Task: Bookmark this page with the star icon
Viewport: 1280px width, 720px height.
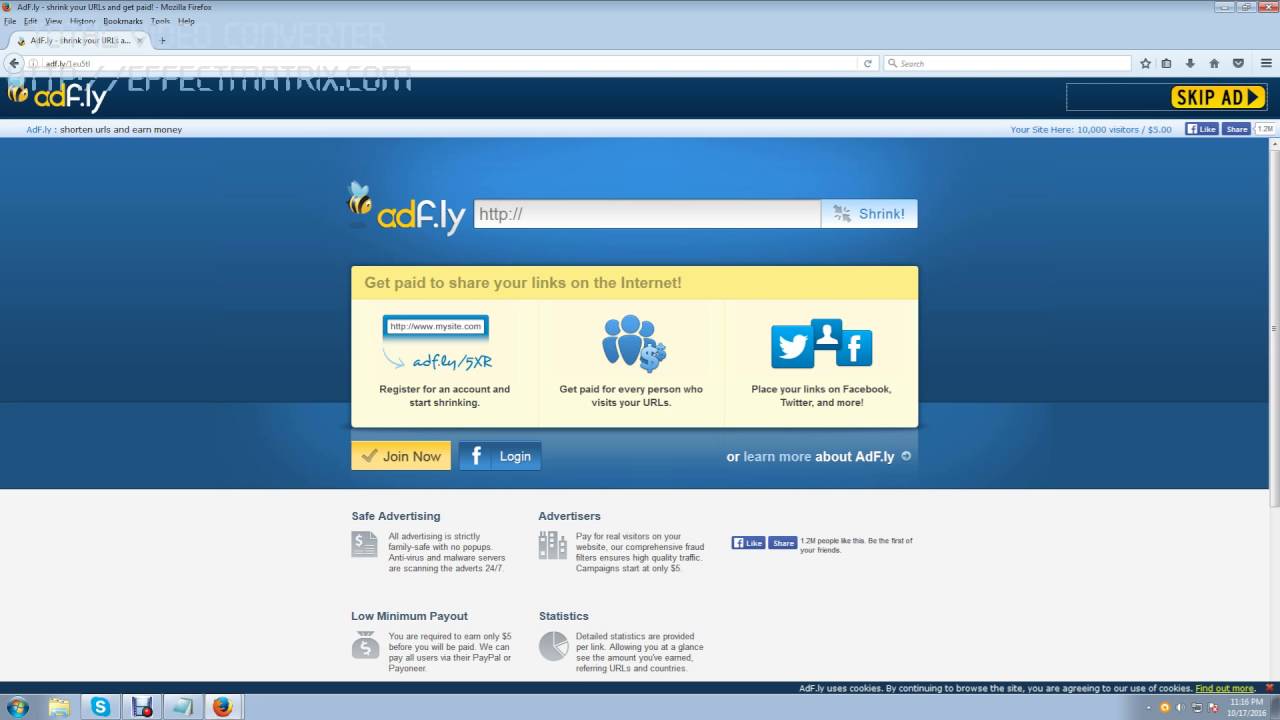Action: click(1146, 63)
